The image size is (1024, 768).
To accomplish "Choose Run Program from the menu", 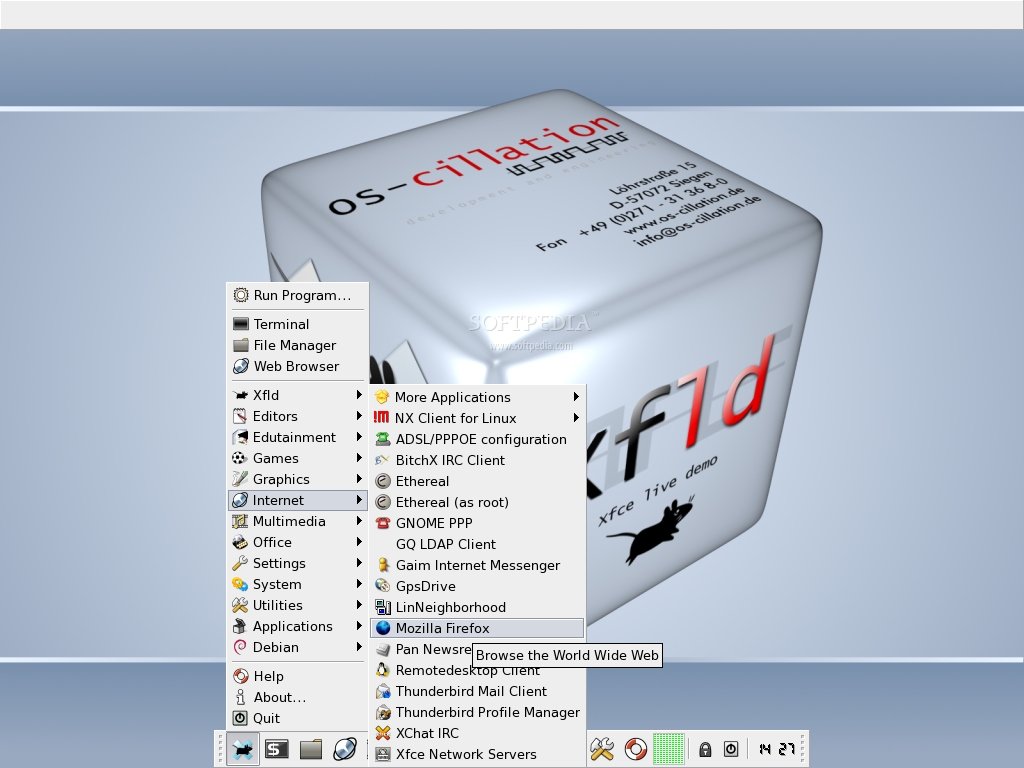I will click(298, 295).
